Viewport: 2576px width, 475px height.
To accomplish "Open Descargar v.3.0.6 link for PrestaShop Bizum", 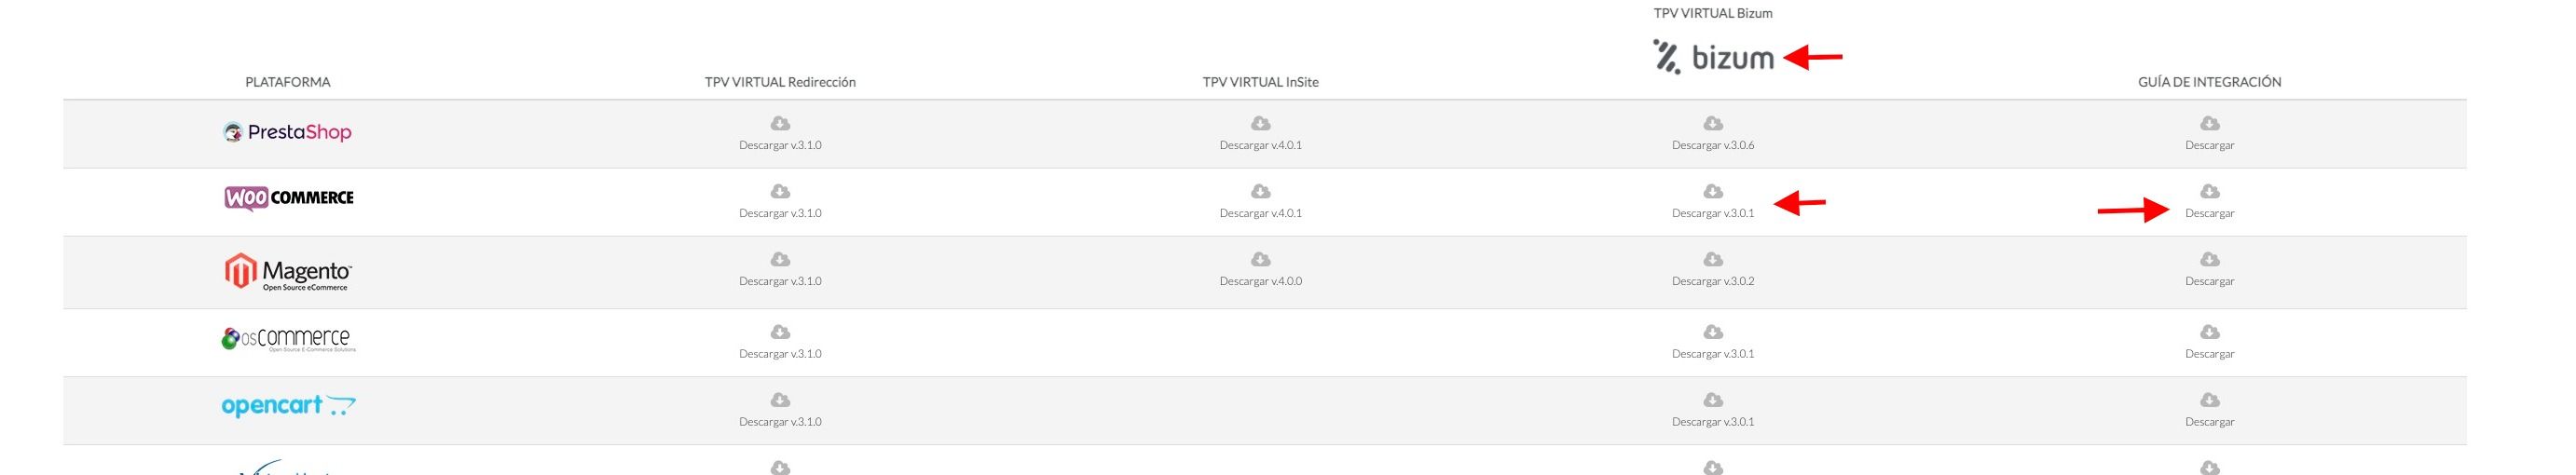I will 1713,145.
